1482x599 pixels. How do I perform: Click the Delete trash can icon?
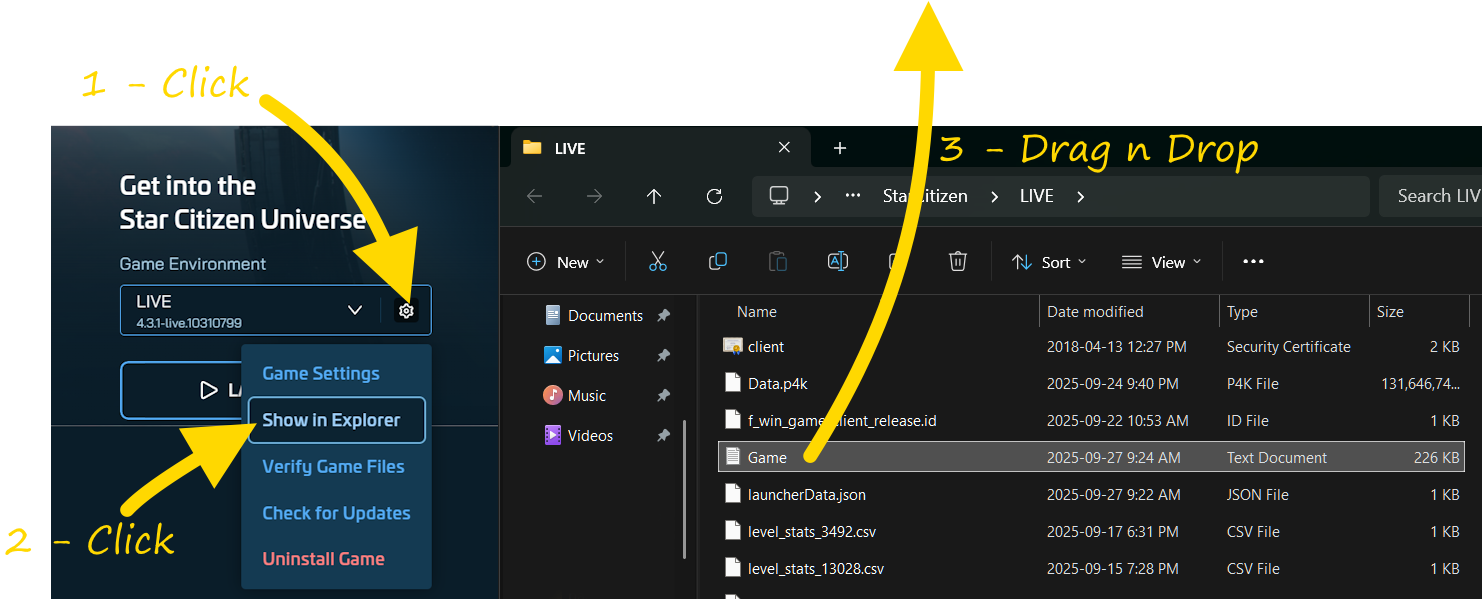pyautogui.click(x=957, y=262)
